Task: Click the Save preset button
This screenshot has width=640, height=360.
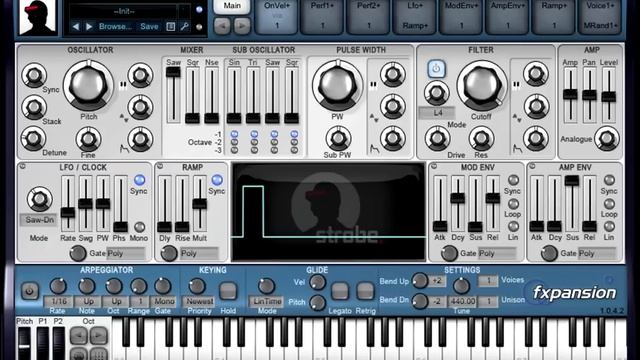Action: pyautogui.click(x=149, y=27)
